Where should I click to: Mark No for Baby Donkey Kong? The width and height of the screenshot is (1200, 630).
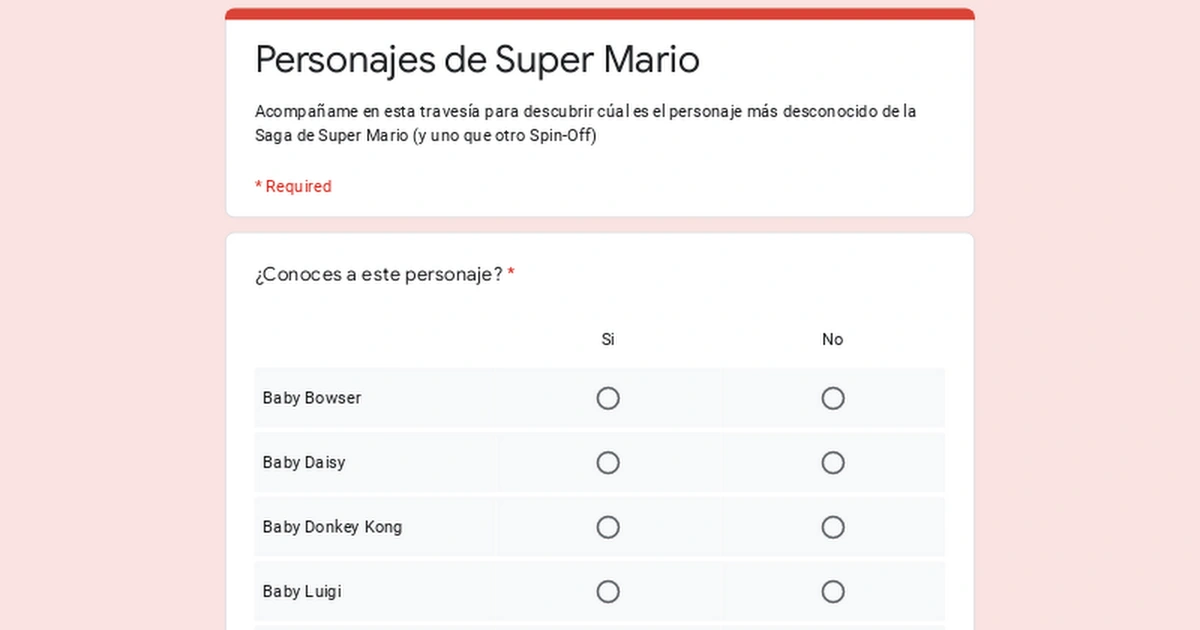(x=833, y=528)
